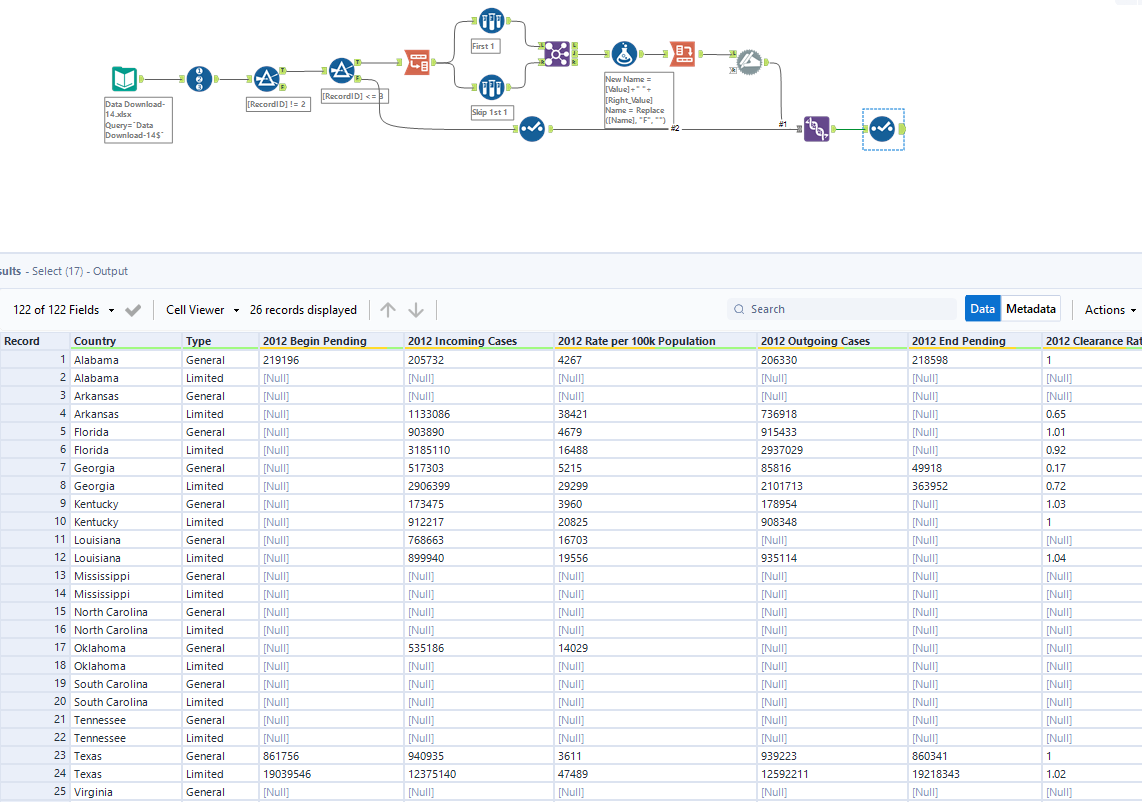Switch to the Metadata tab
This screenshot has width=1142, height=802.
1030,309
